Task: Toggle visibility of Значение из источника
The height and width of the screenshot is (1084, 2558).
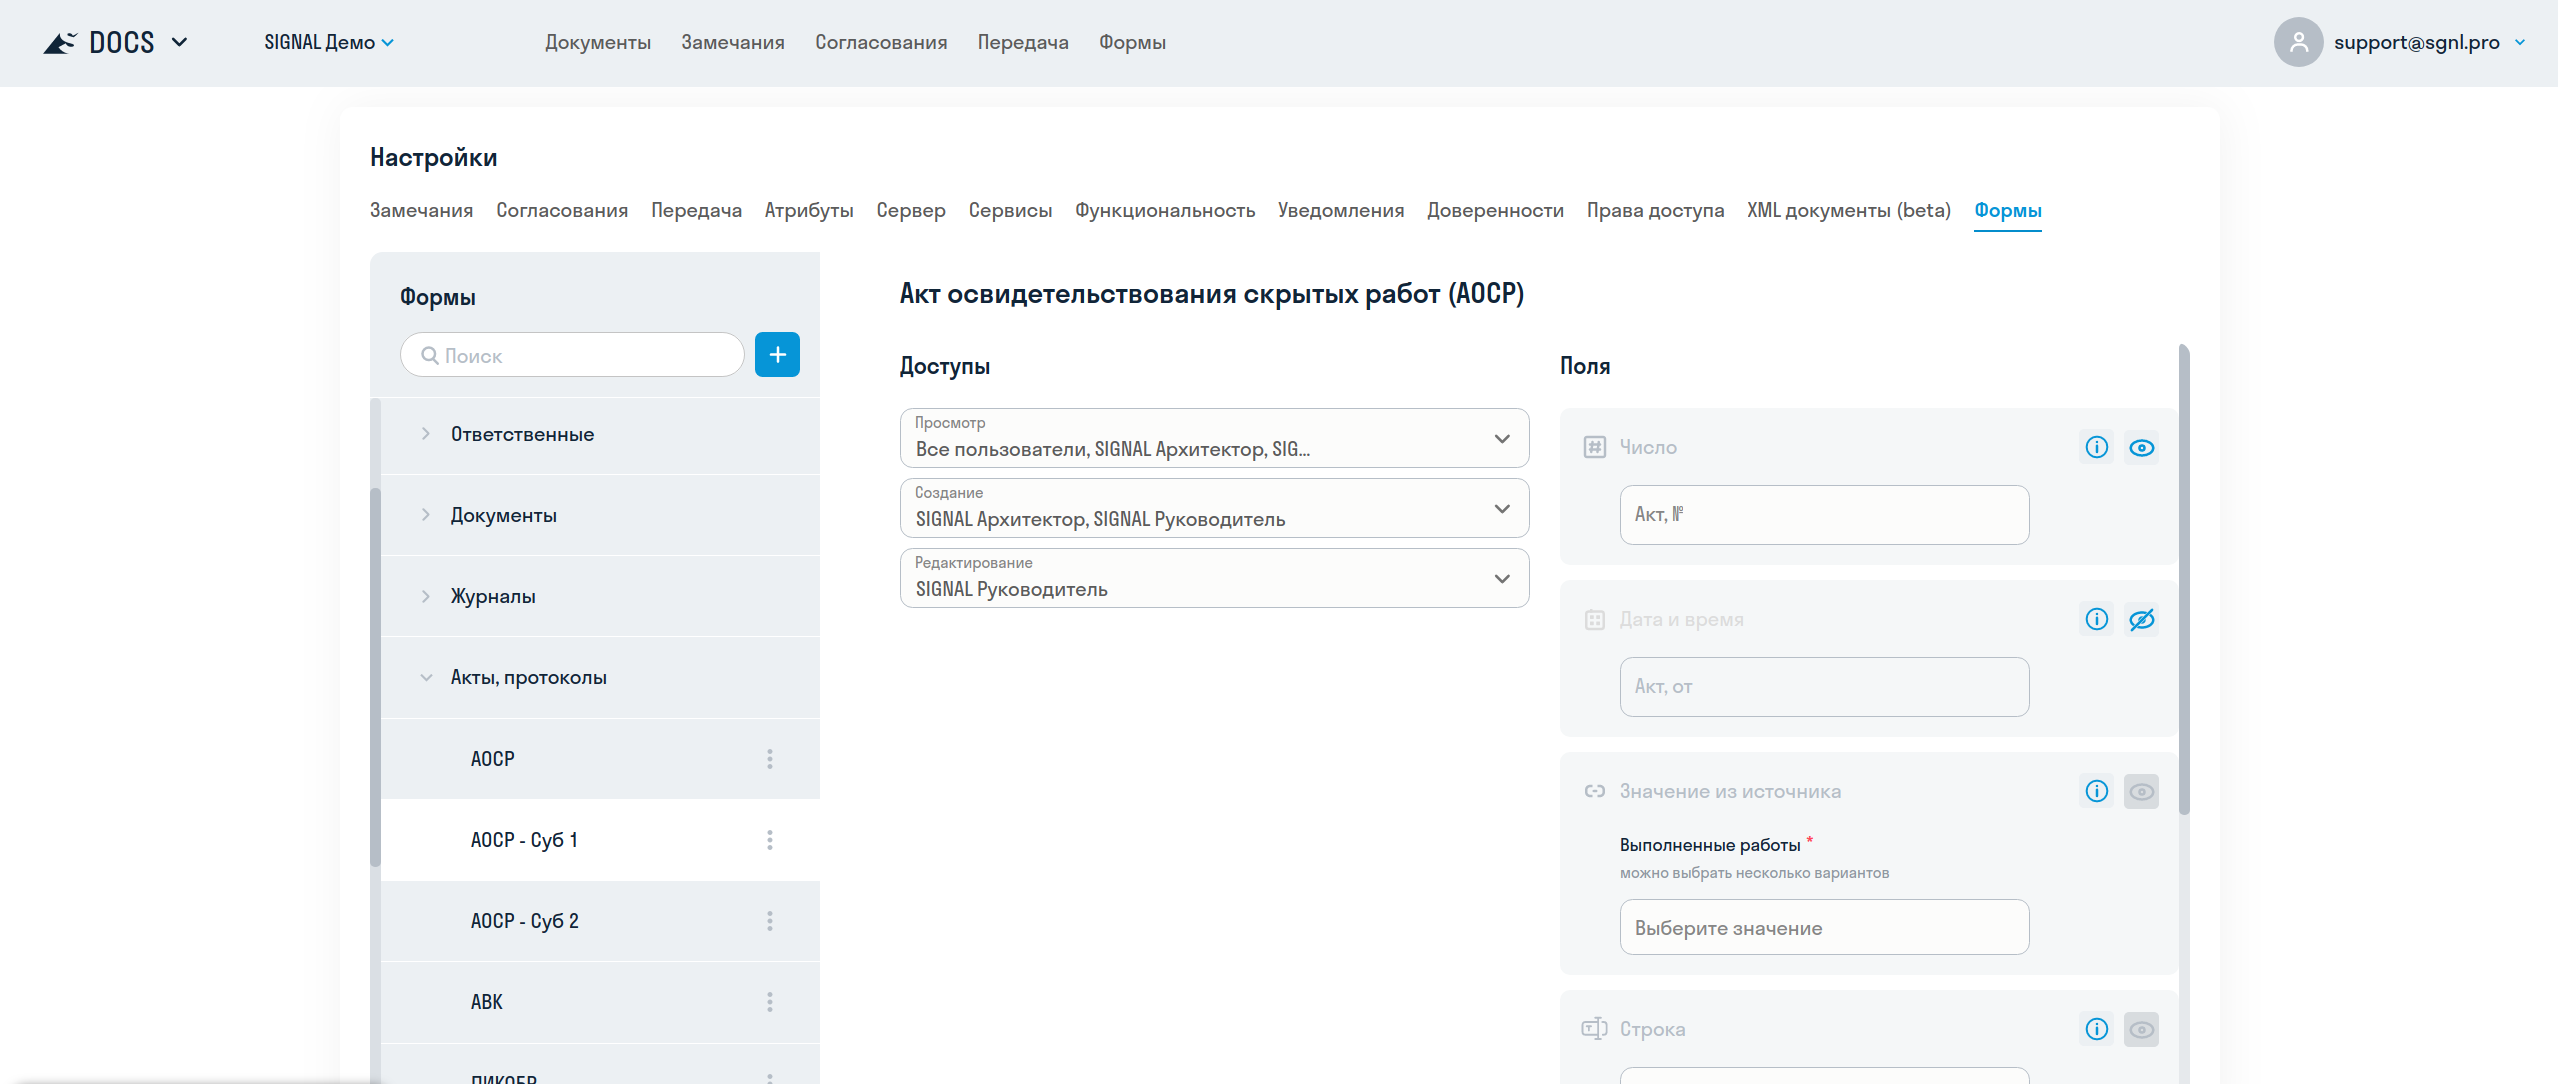Action: (x=2142, y=792)
